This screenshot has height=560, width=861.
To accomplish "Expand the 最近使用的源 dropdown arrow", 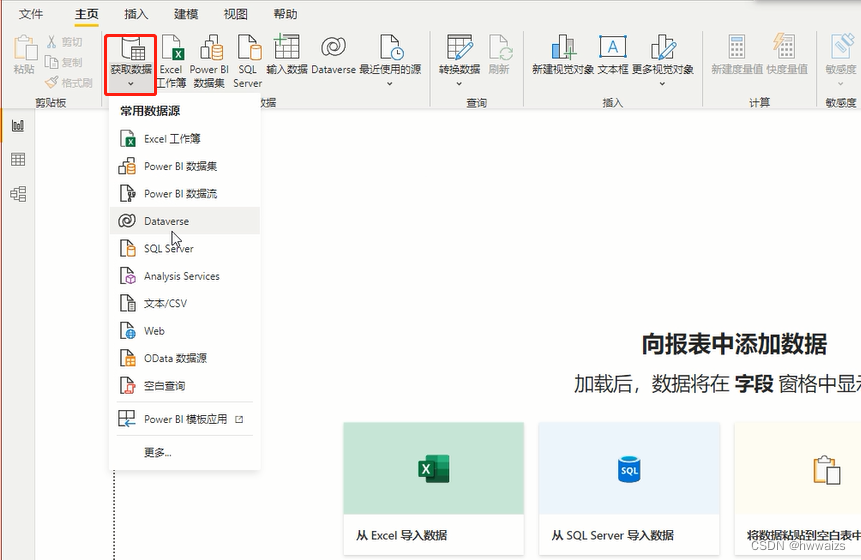I will pos(390,84).
